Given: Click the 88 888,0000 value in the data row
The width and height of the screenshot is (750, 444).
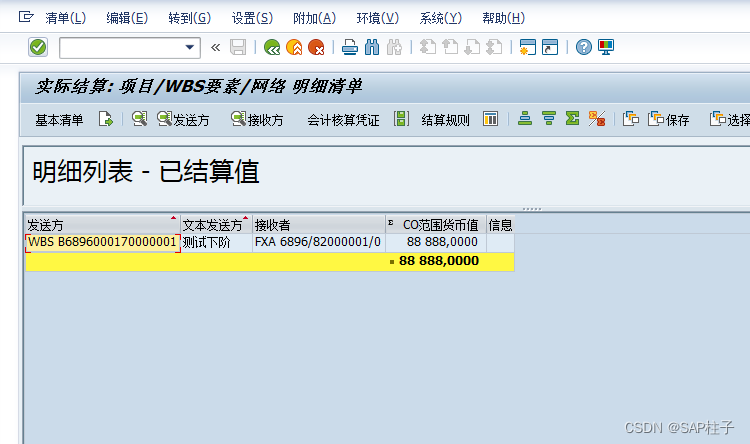Looking at the screenshot, I should (442, 242).
